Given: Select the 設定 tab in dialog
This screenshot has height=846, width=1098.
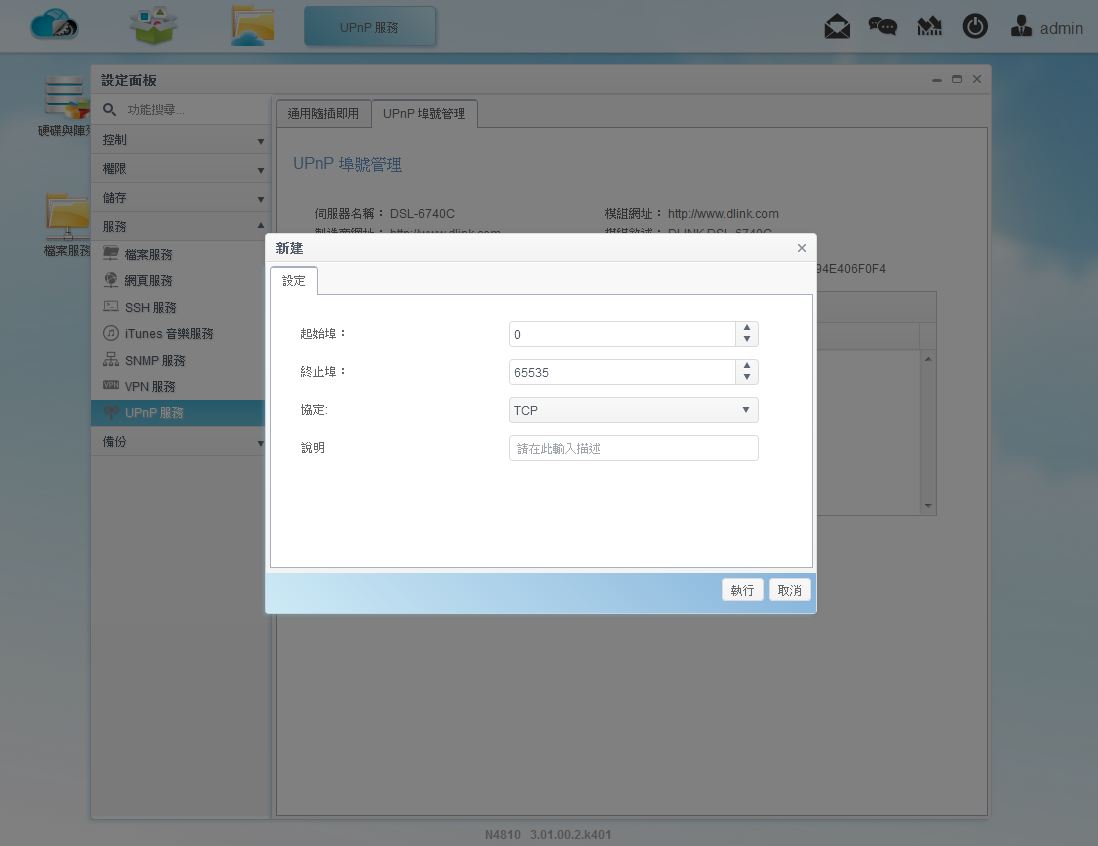Looking at the screenshot, I should [x=293, y=281].
